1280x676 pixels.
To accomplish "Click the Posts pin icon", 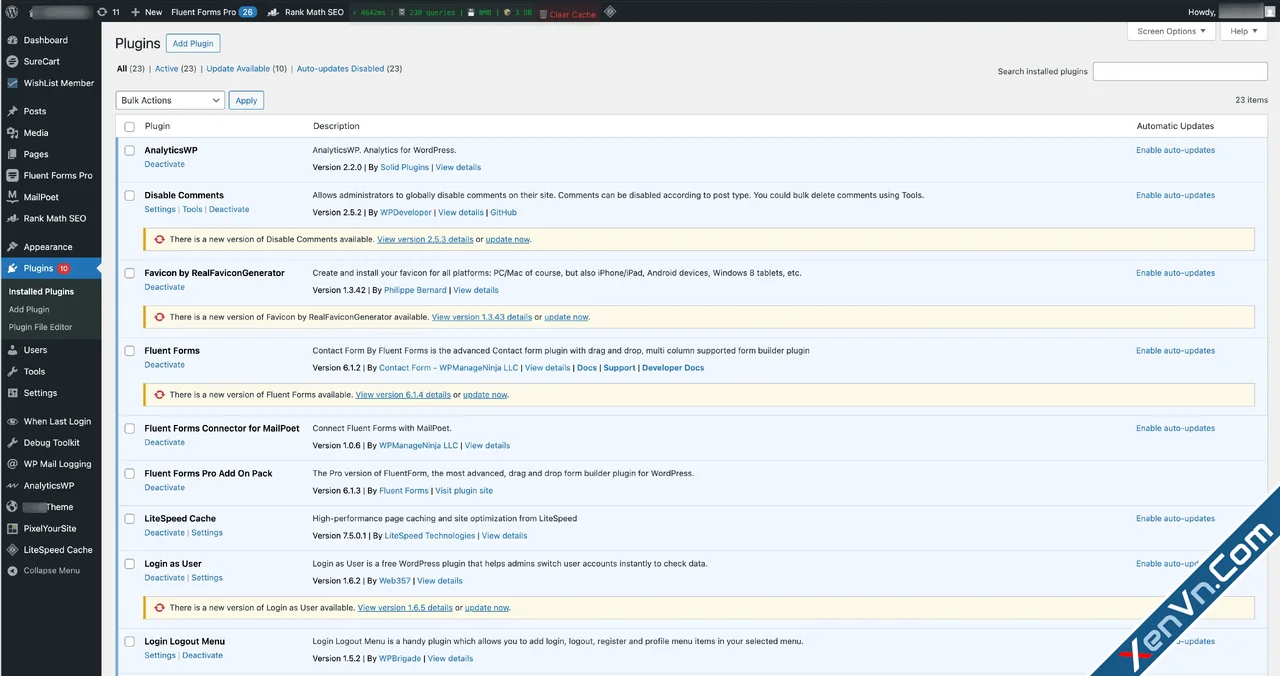I will click(12, 111).
